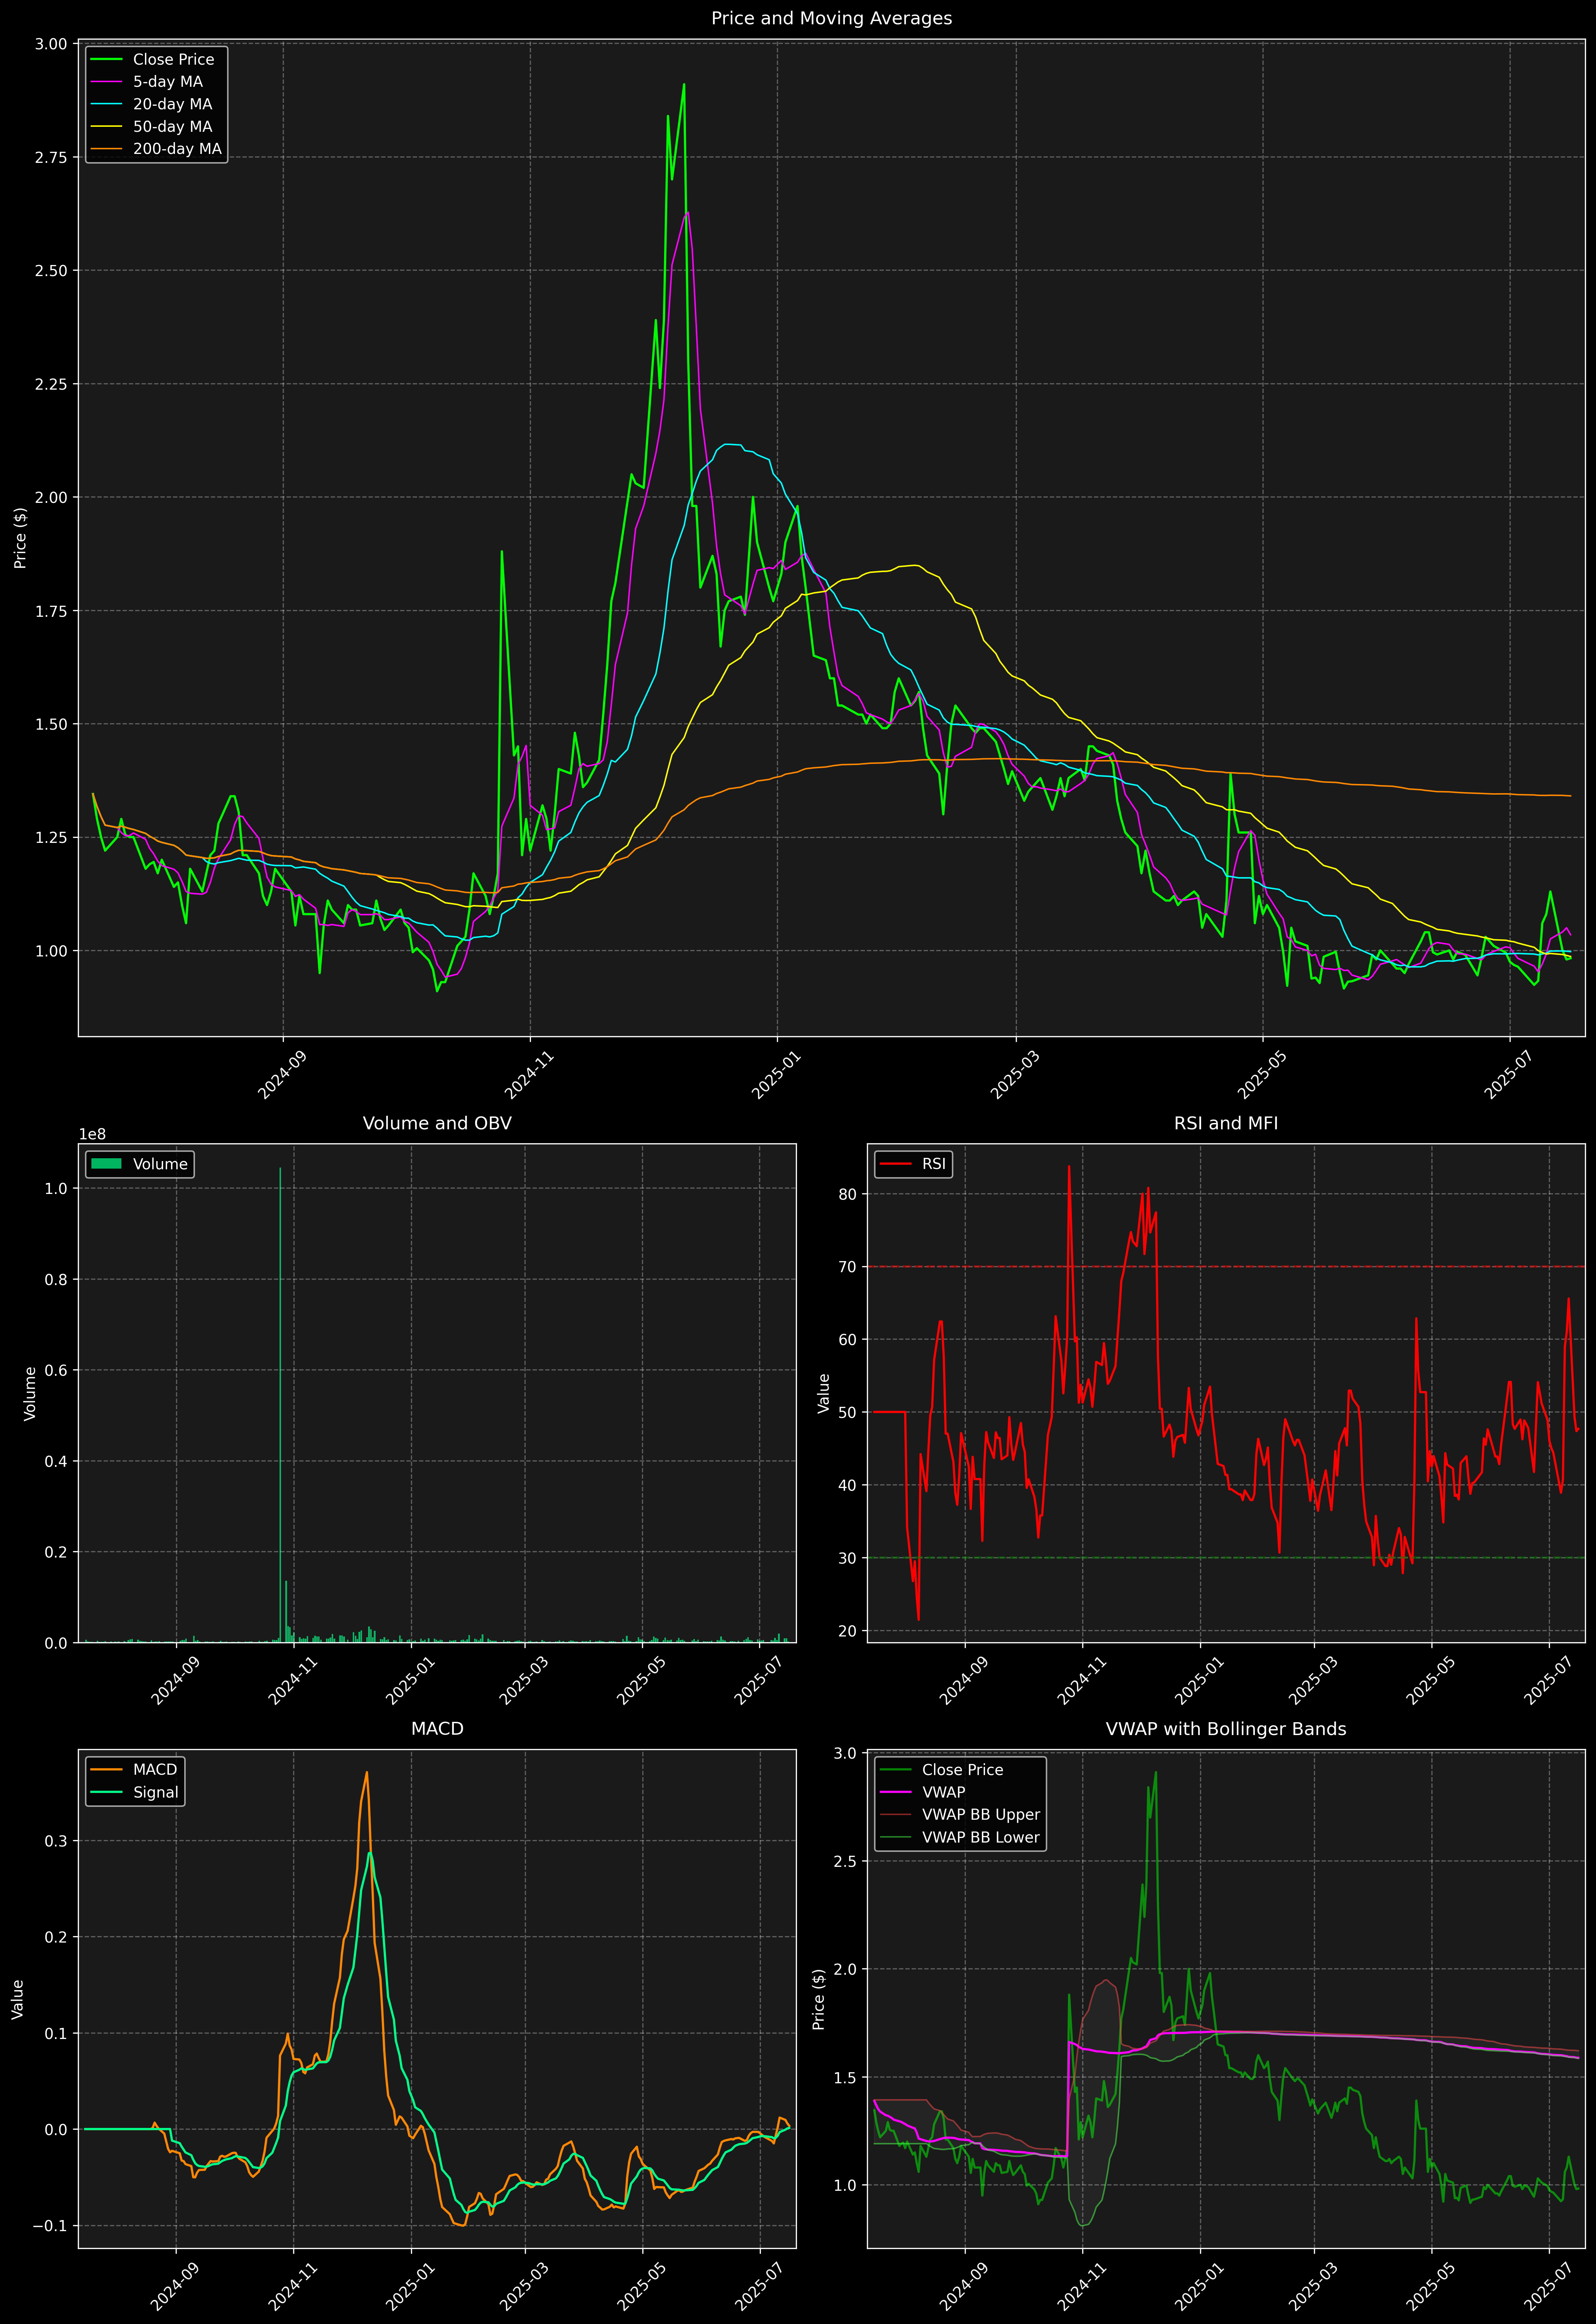Click the "MACD" chart title

(x=437, y=1729)
